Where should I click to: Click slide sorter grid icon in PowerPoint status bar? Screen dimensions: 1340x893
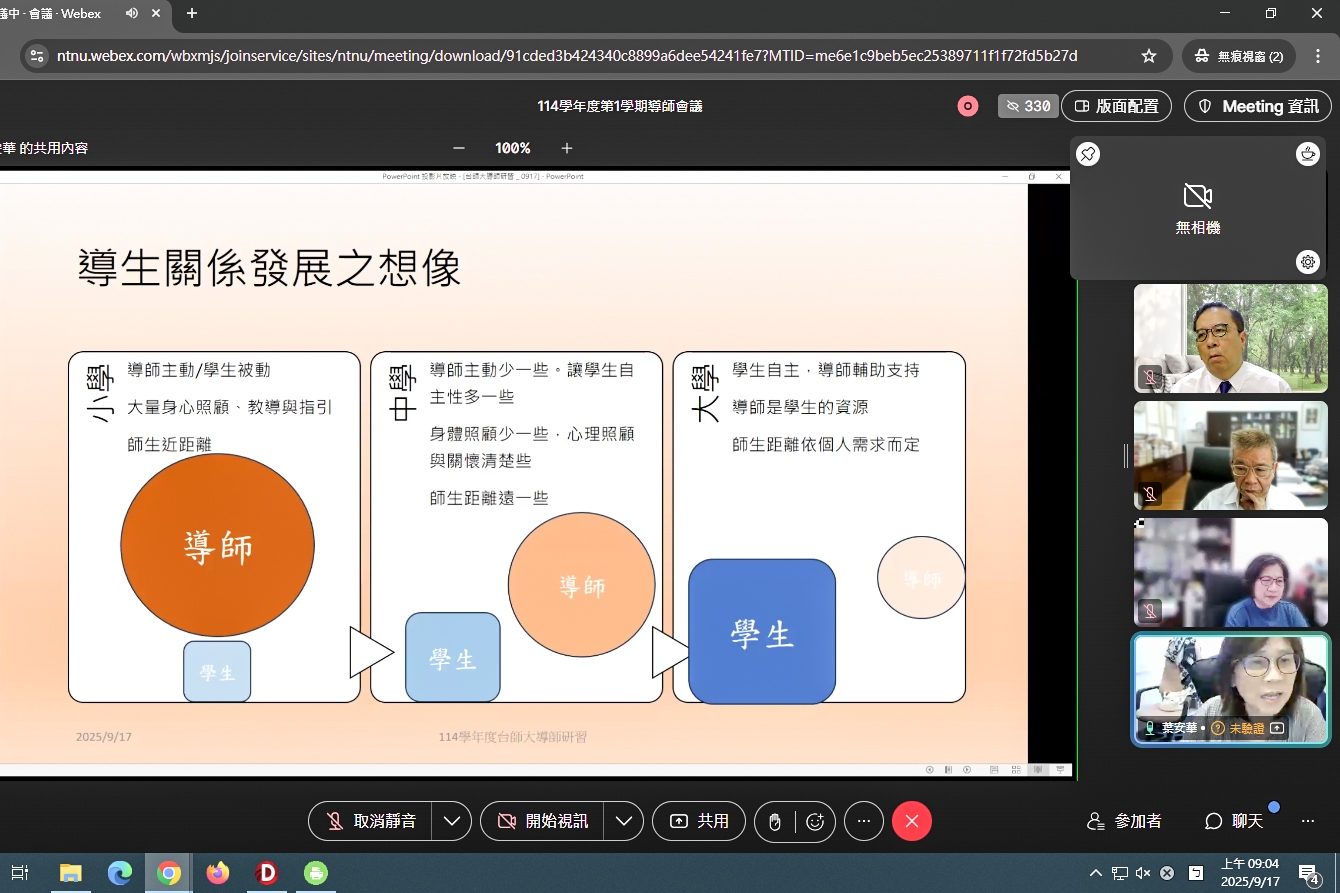(x=1016, y=770)
